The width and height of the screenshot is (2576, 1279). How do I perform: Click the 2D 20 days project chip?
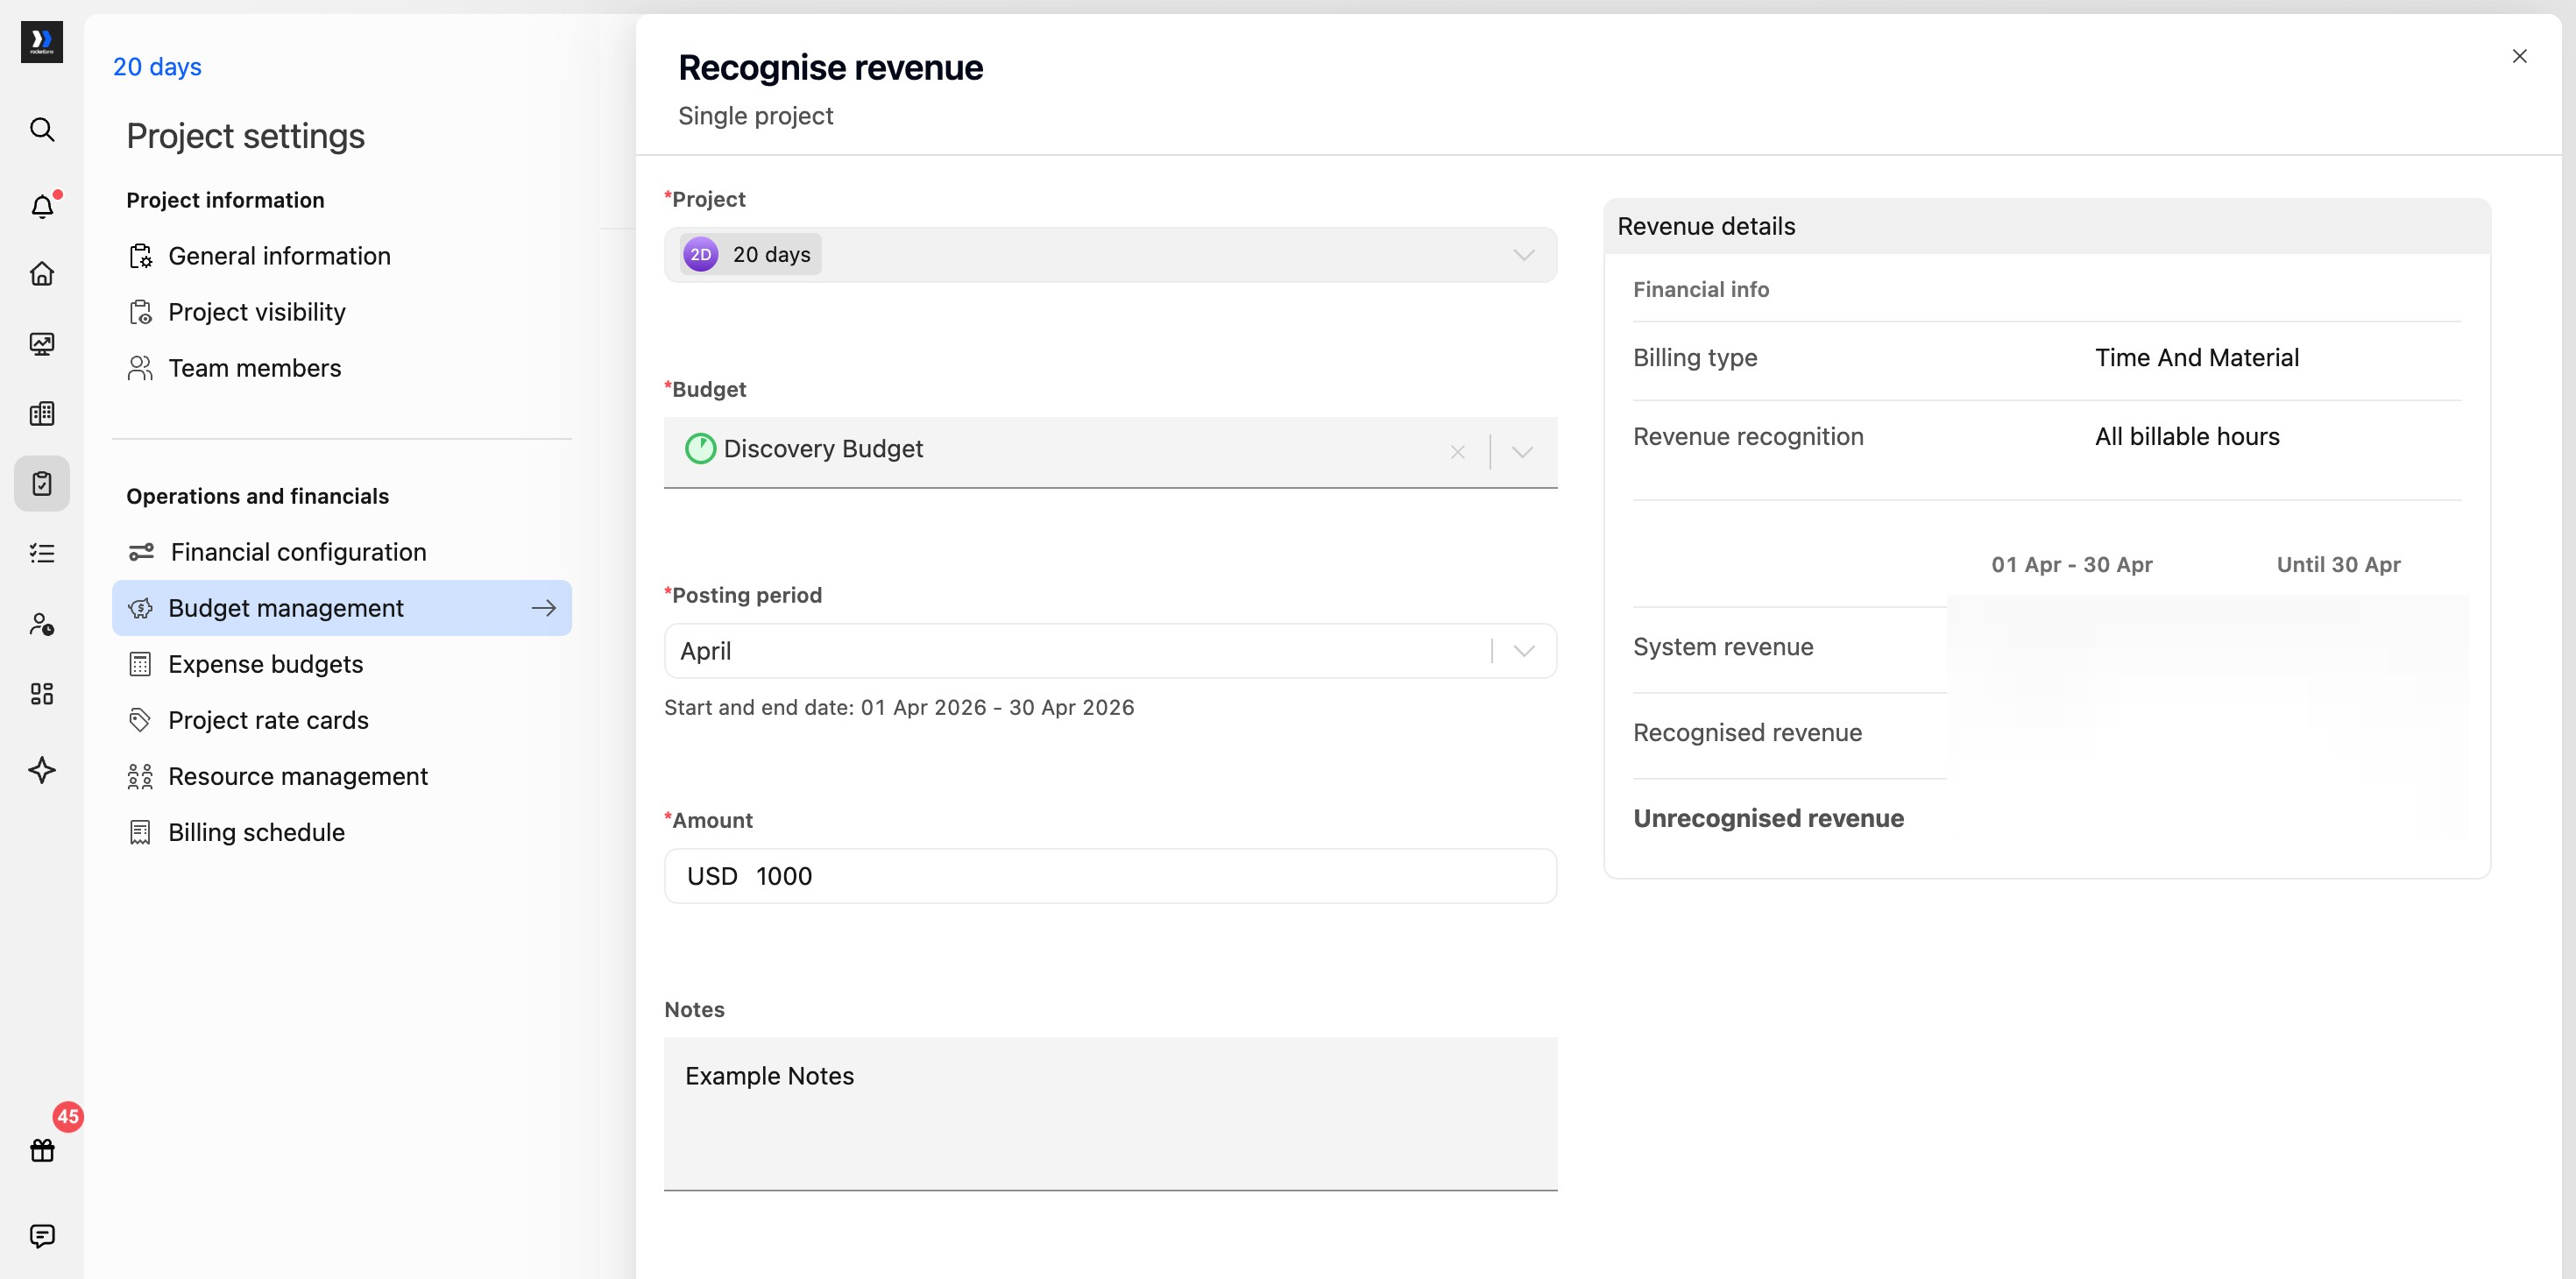[x=750, y=255]
